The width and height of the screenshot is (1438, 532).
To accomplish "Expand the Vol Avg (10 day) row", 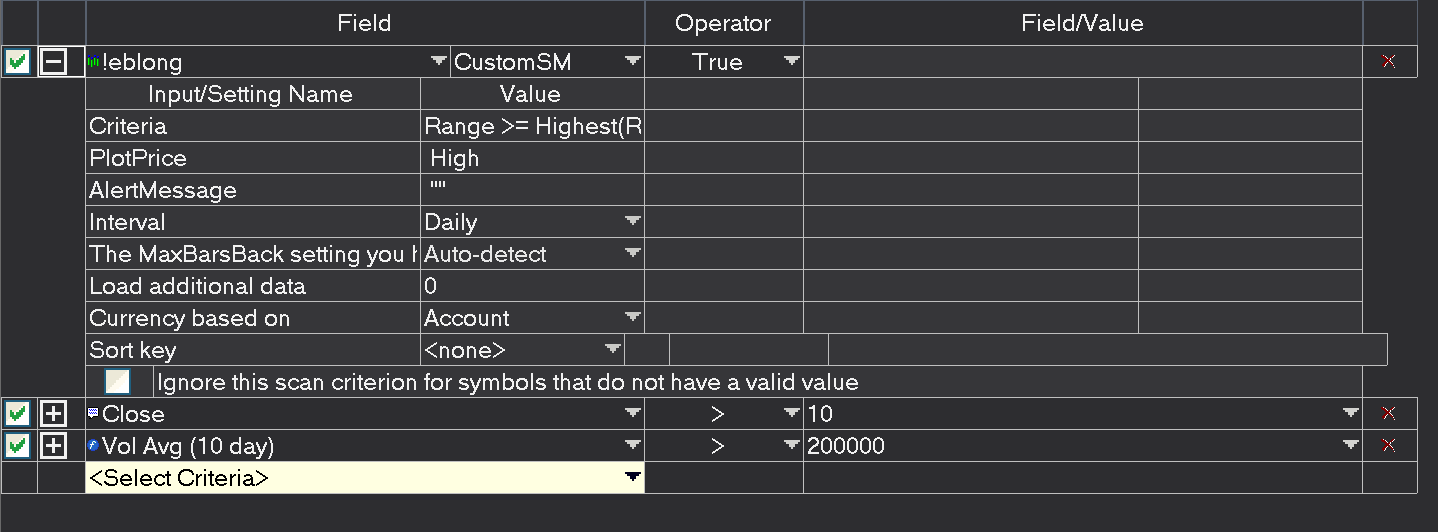I will [x=53, y=446].
